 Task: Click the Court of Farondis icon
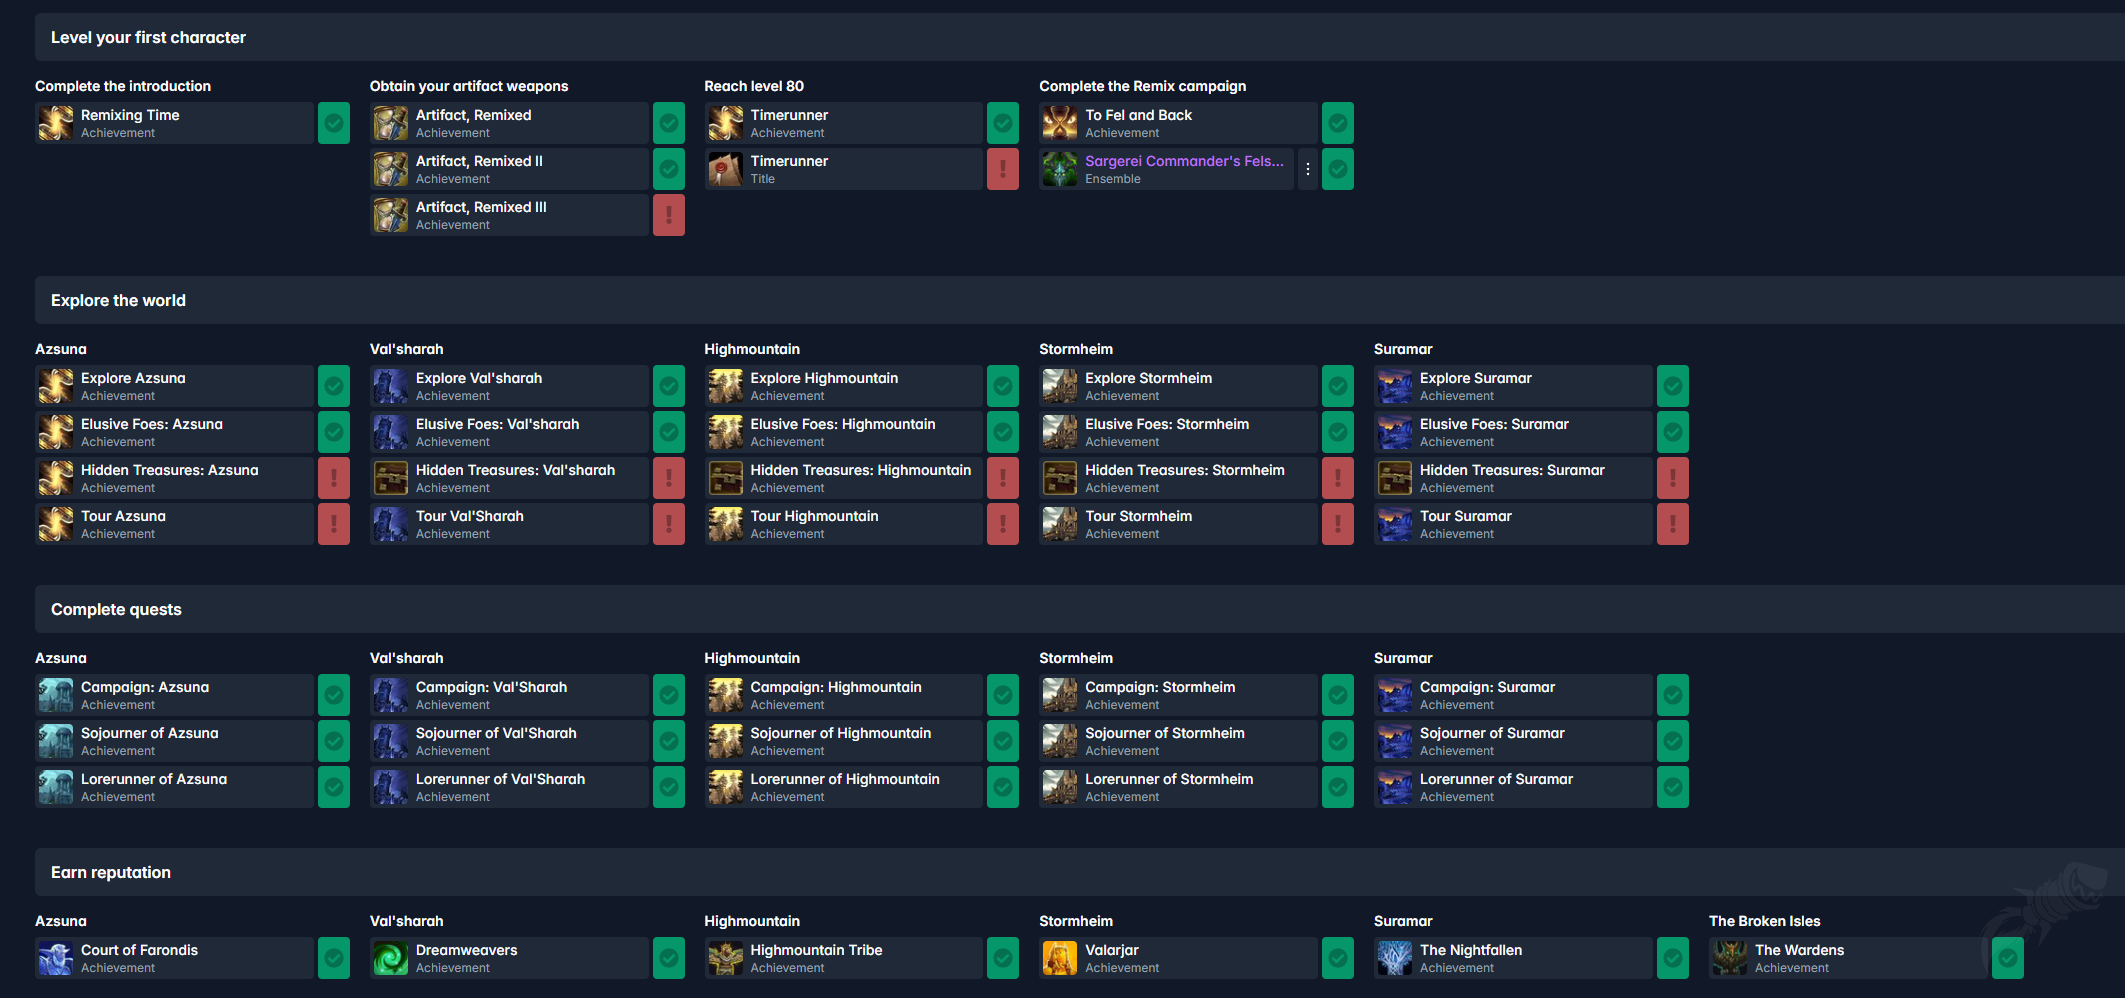click(x=56, y=958)
